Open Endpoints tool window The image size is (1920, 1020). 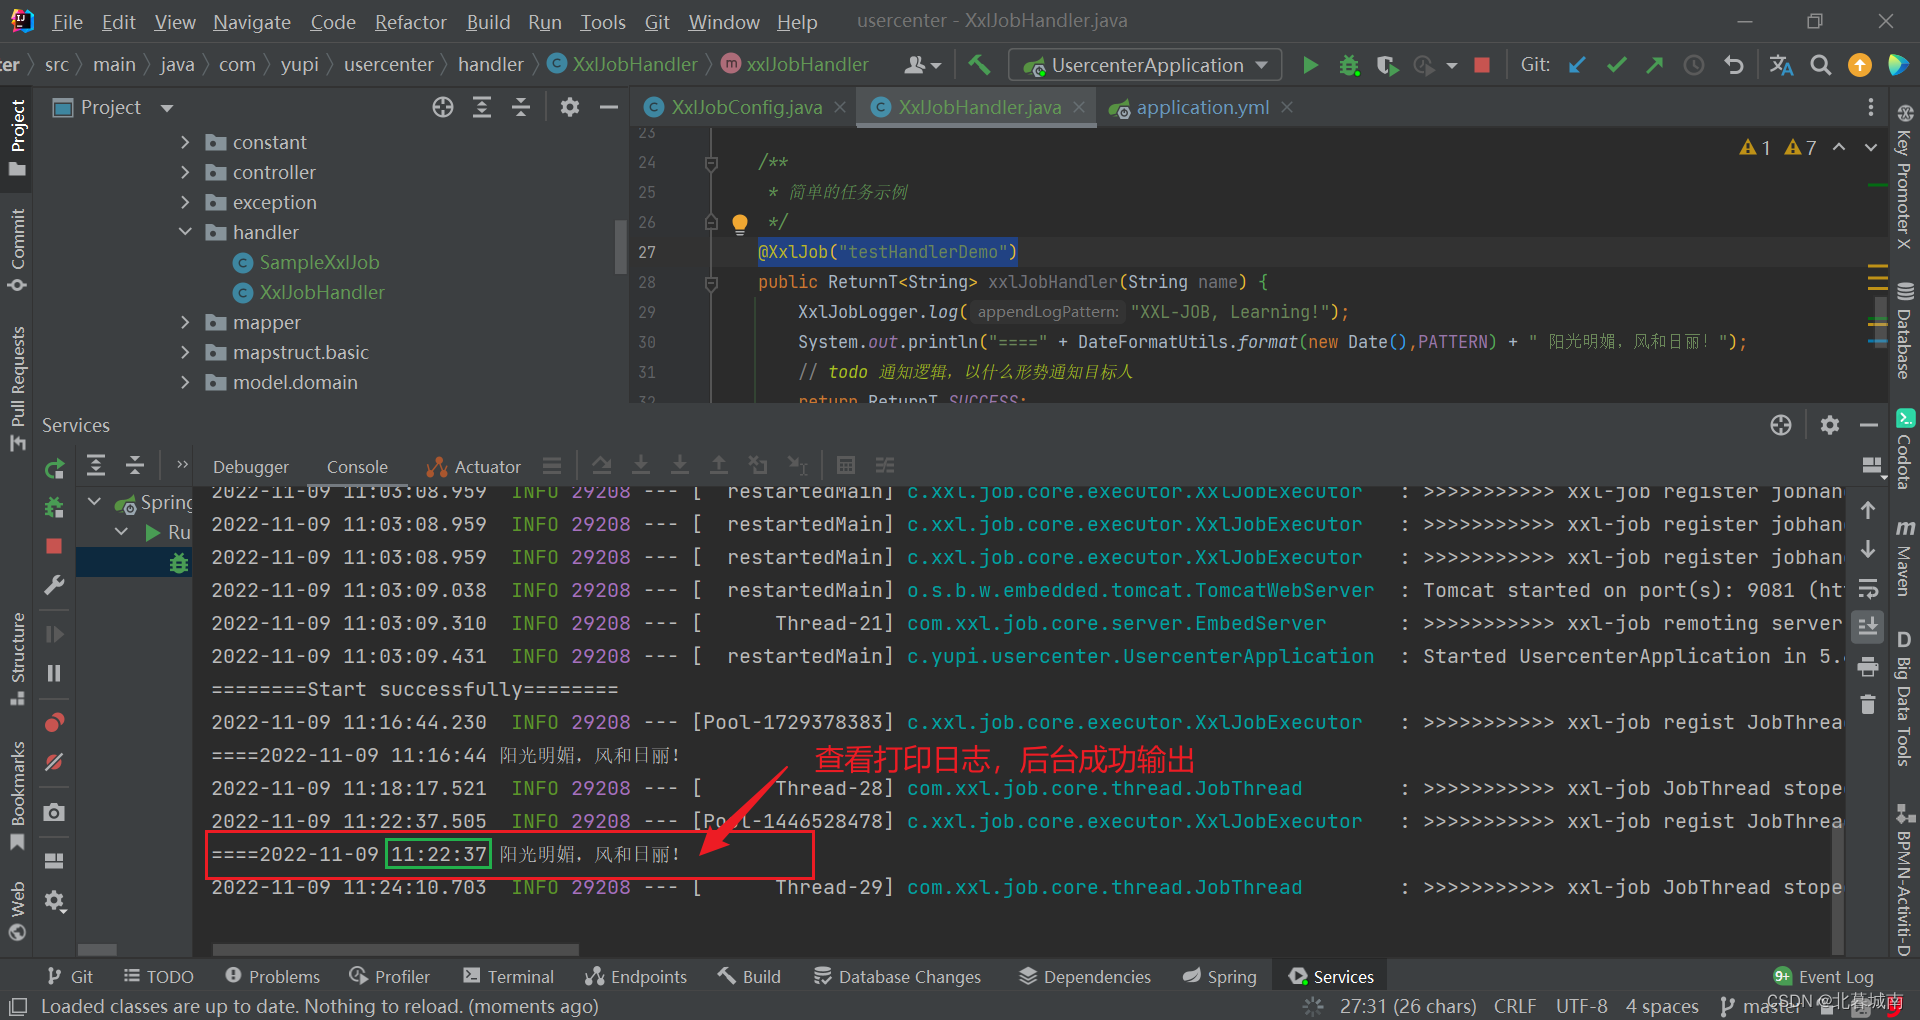coord(636,976)
